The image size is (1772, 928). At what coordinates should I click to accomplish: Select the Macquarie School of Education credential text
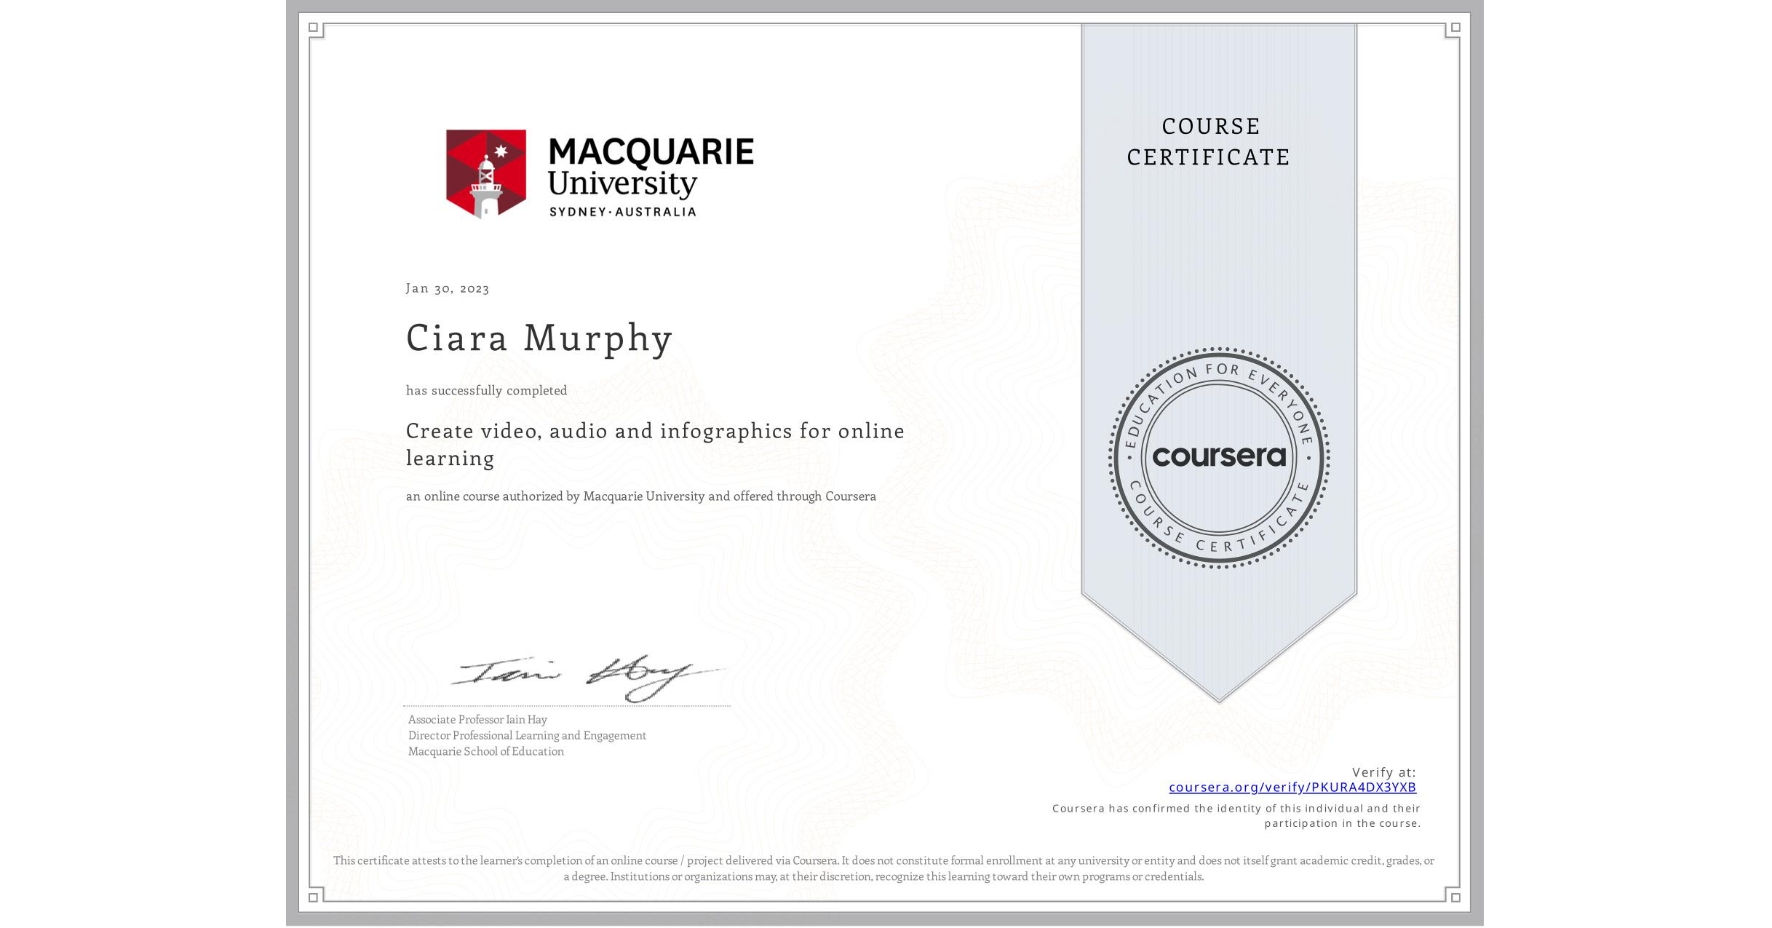coord(484,751)
